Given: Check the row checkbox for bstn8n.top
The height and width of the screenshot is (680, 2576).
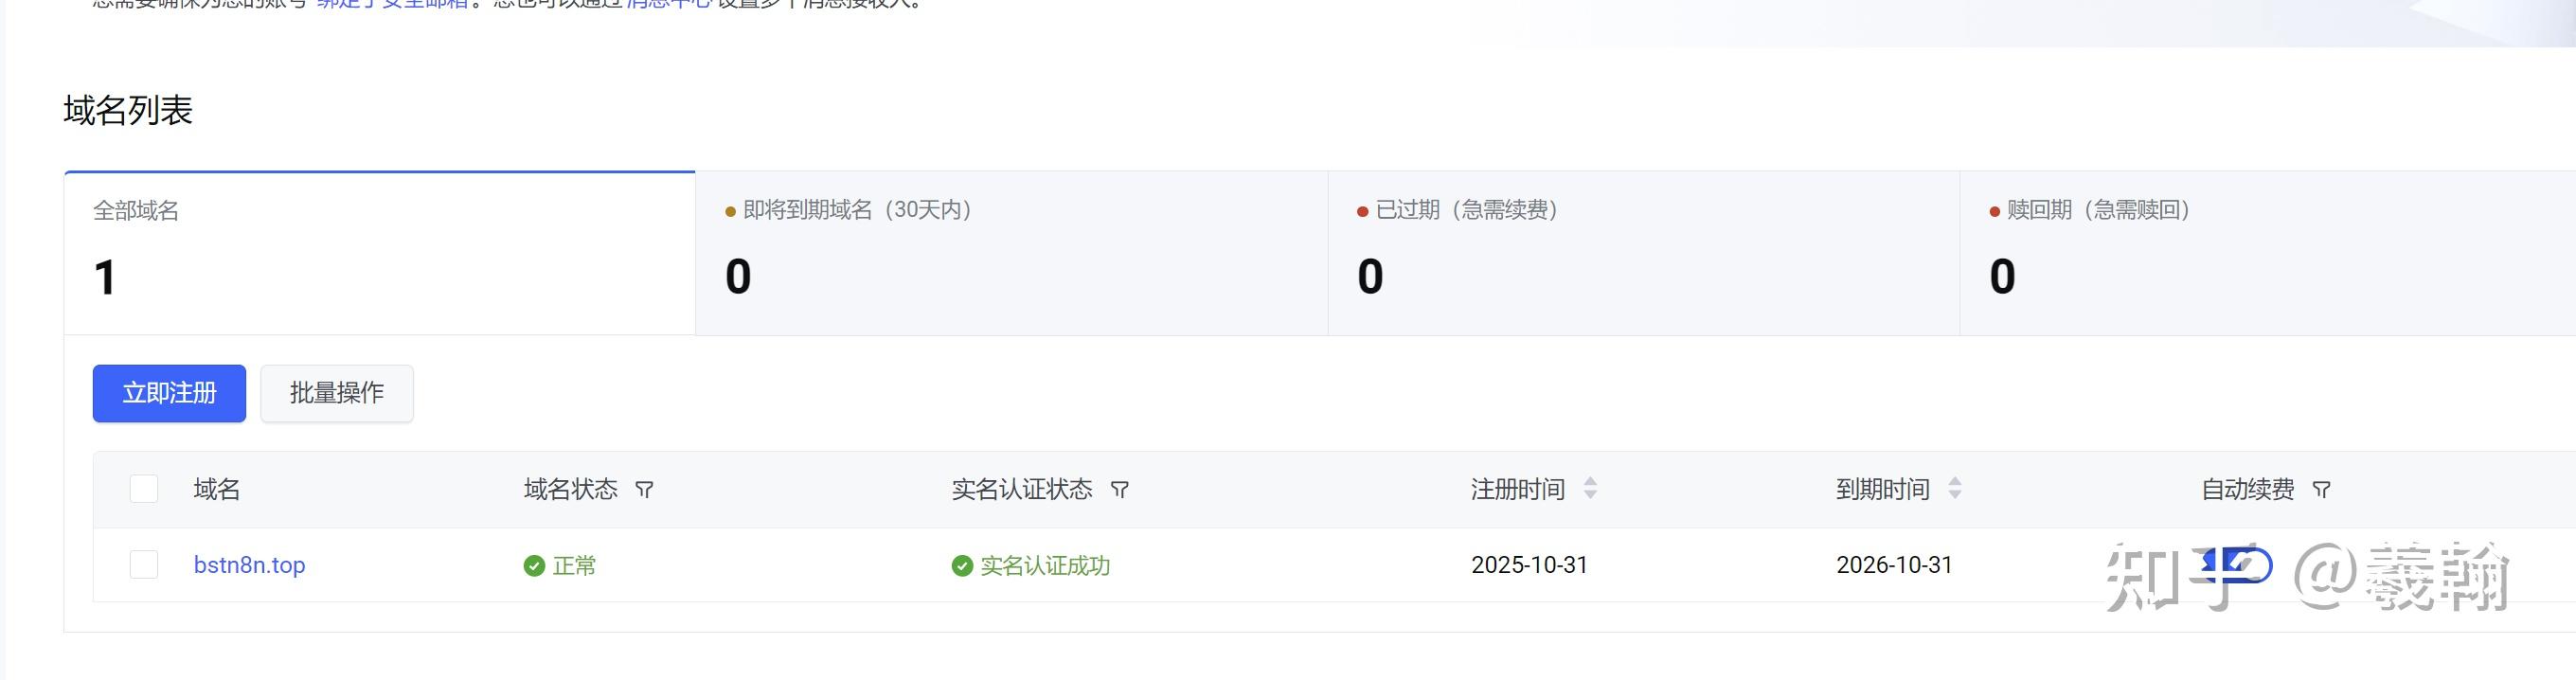Looking at the screenshot, I should pyautogui.click(x=143, y=564).
